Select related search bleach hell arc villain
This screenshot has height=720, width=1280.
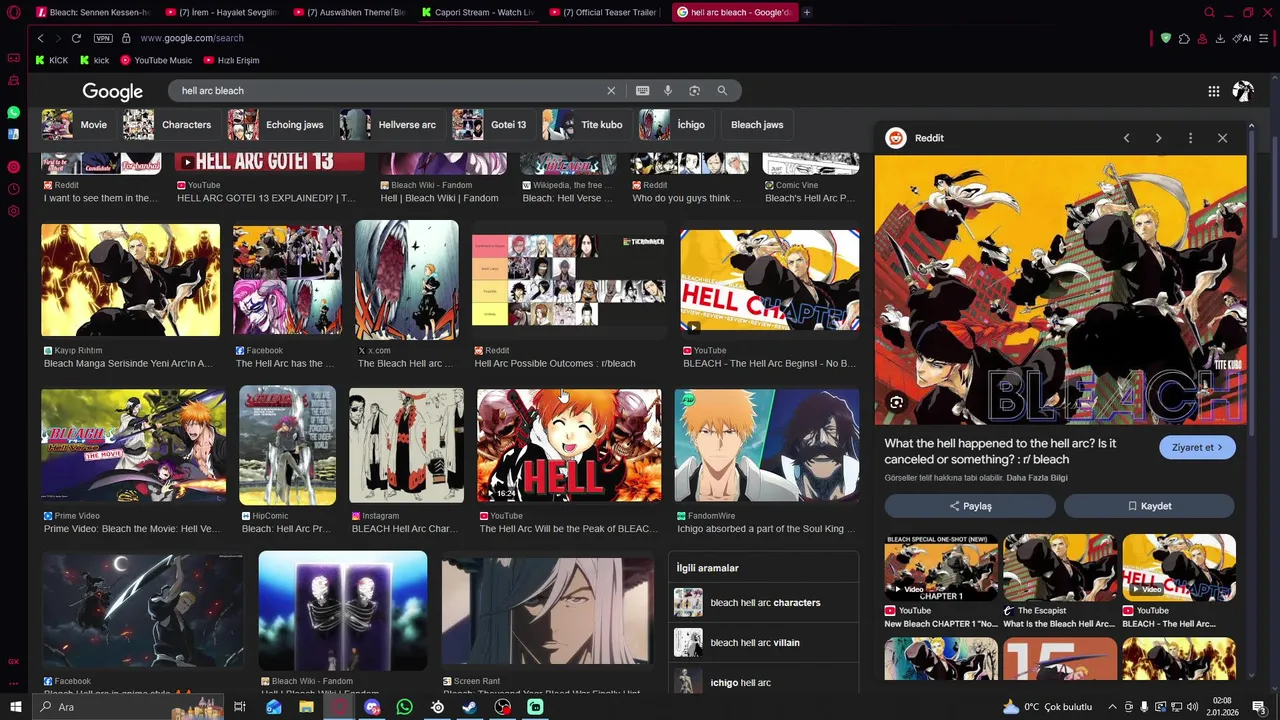[x=763, y=643]
